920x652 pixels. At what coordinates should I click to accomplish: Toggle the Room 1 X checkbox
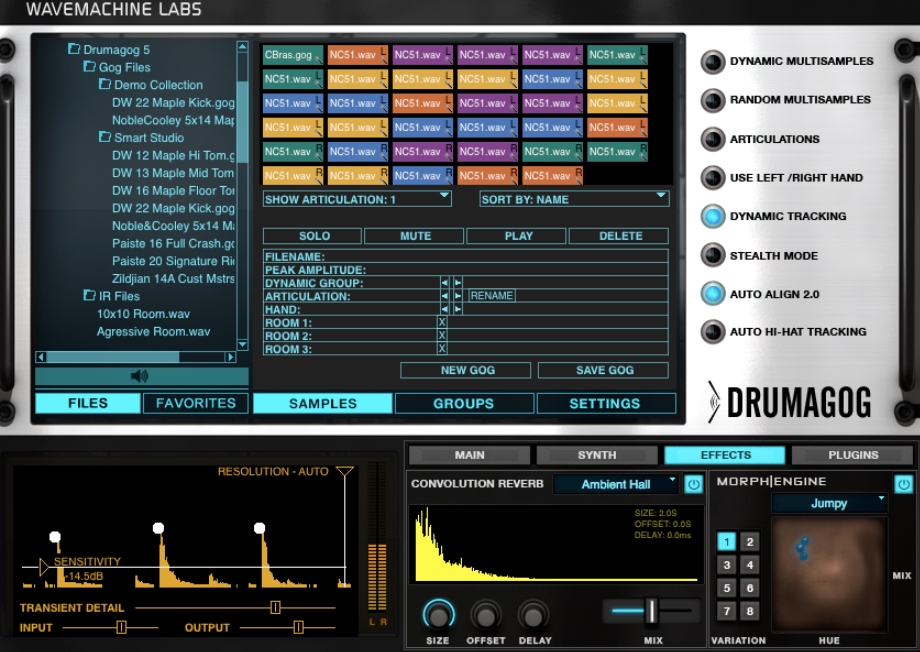pos(442,322)
